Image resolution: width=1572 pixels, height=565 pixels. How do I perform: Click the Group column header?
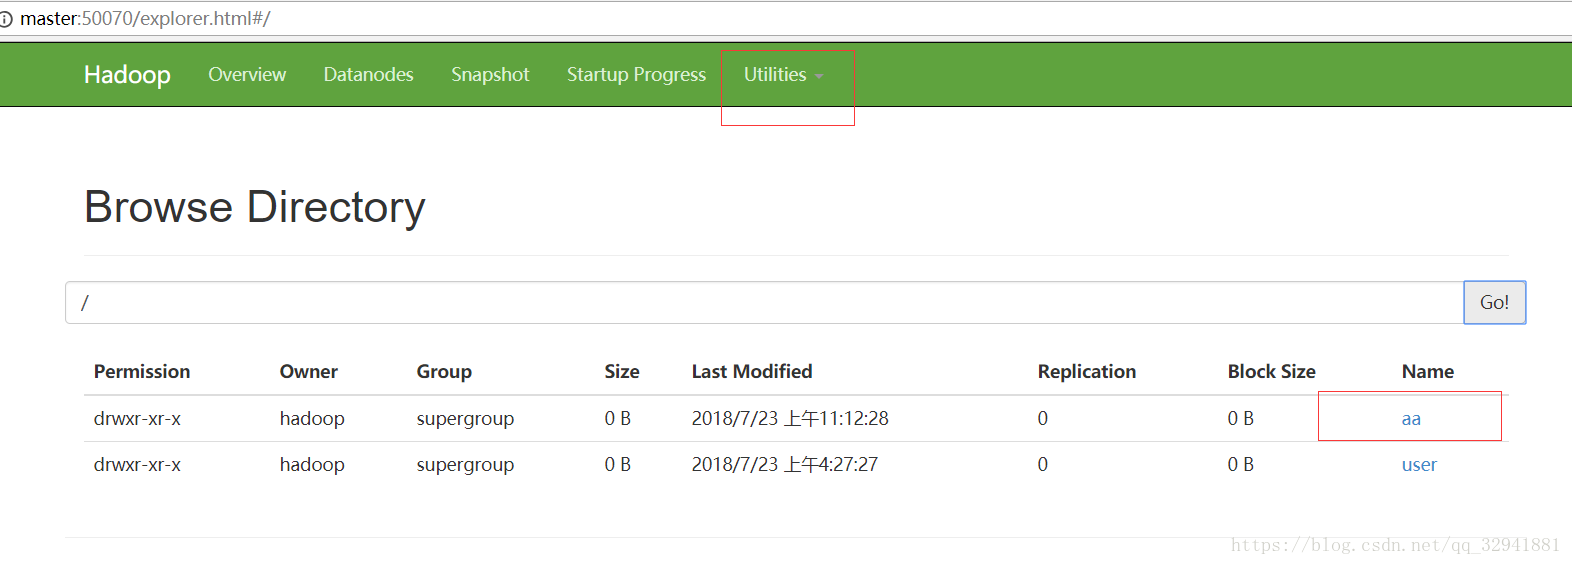[444, 372]
